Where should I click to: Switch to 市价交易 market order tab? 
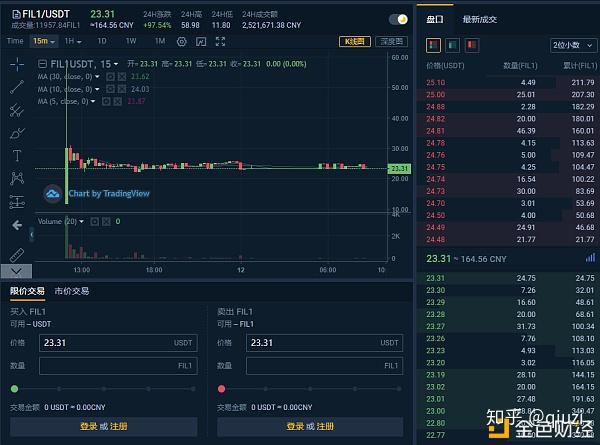coord(72,291)
